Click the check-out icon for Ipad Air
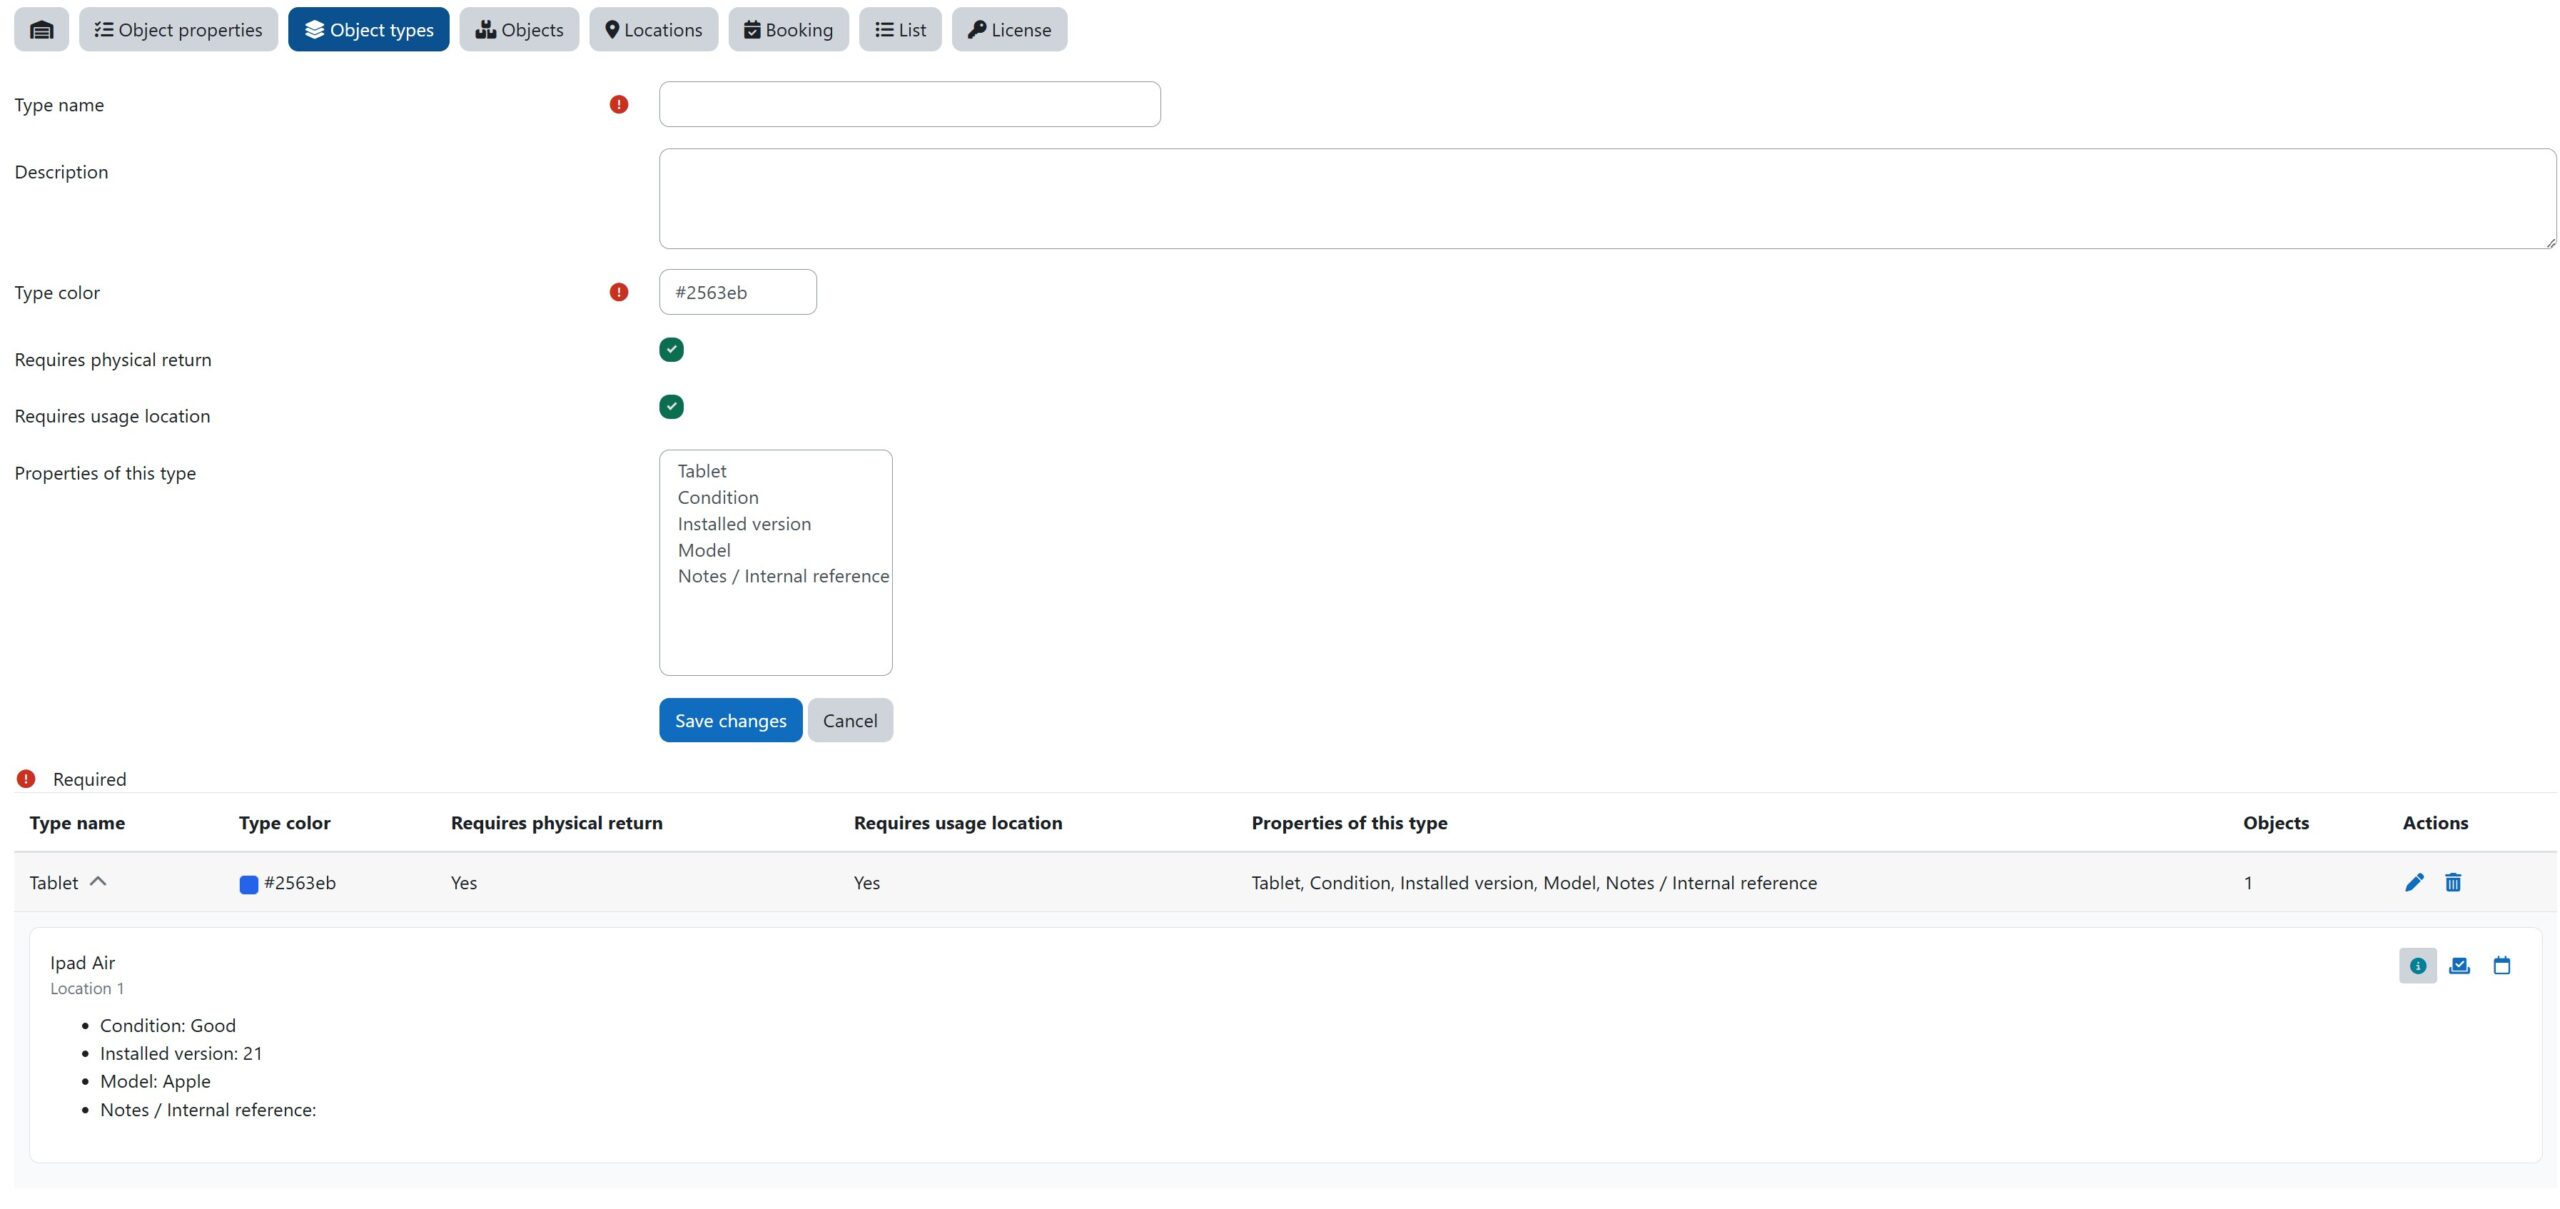 [2459, 966]
